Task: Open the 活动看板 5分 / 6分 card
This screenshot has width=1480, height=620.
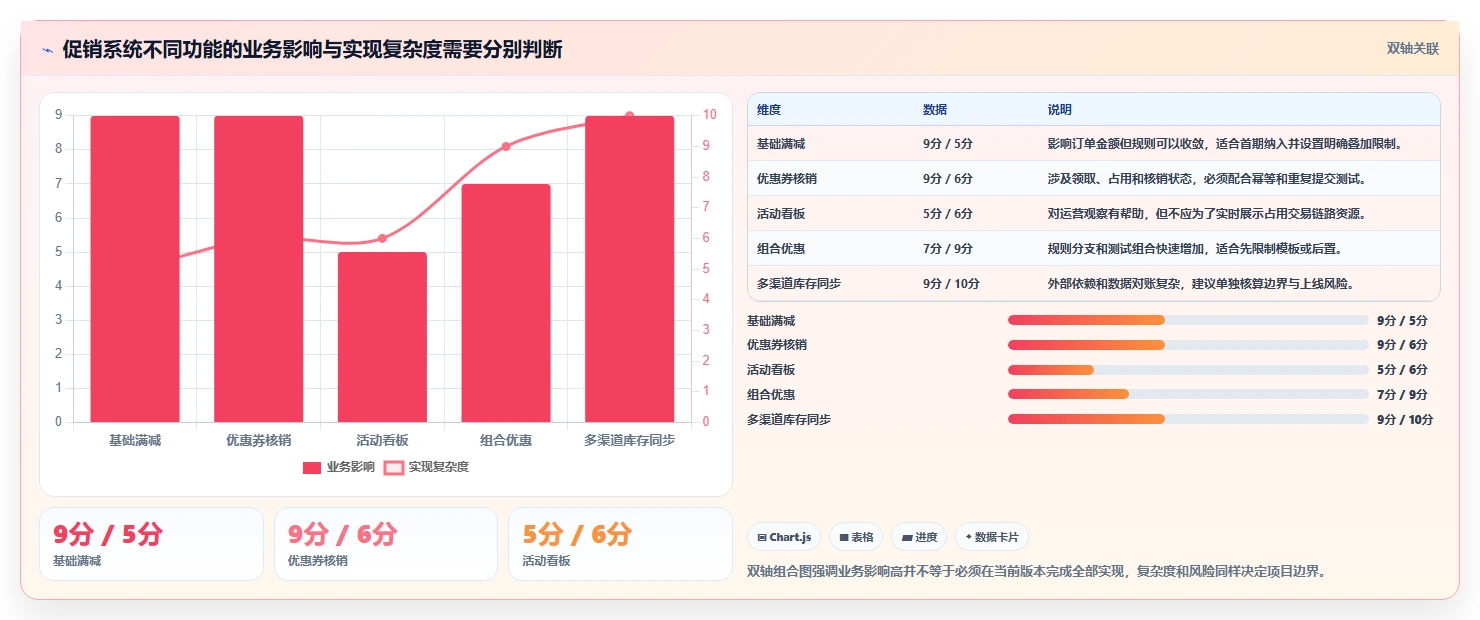Action: pos(620,544)
